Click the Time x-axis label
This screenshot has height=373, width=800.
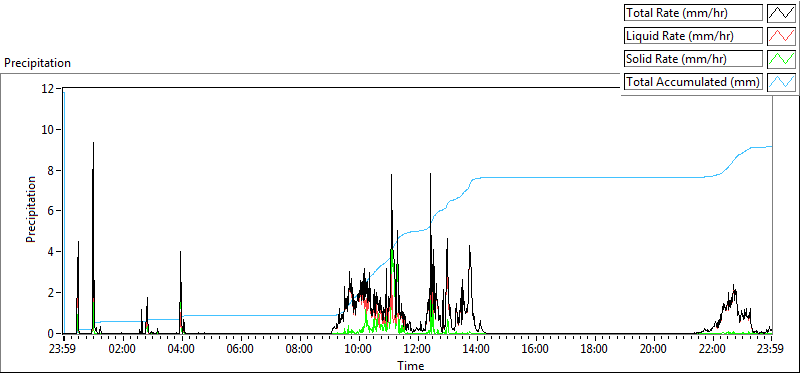point(411,365)
